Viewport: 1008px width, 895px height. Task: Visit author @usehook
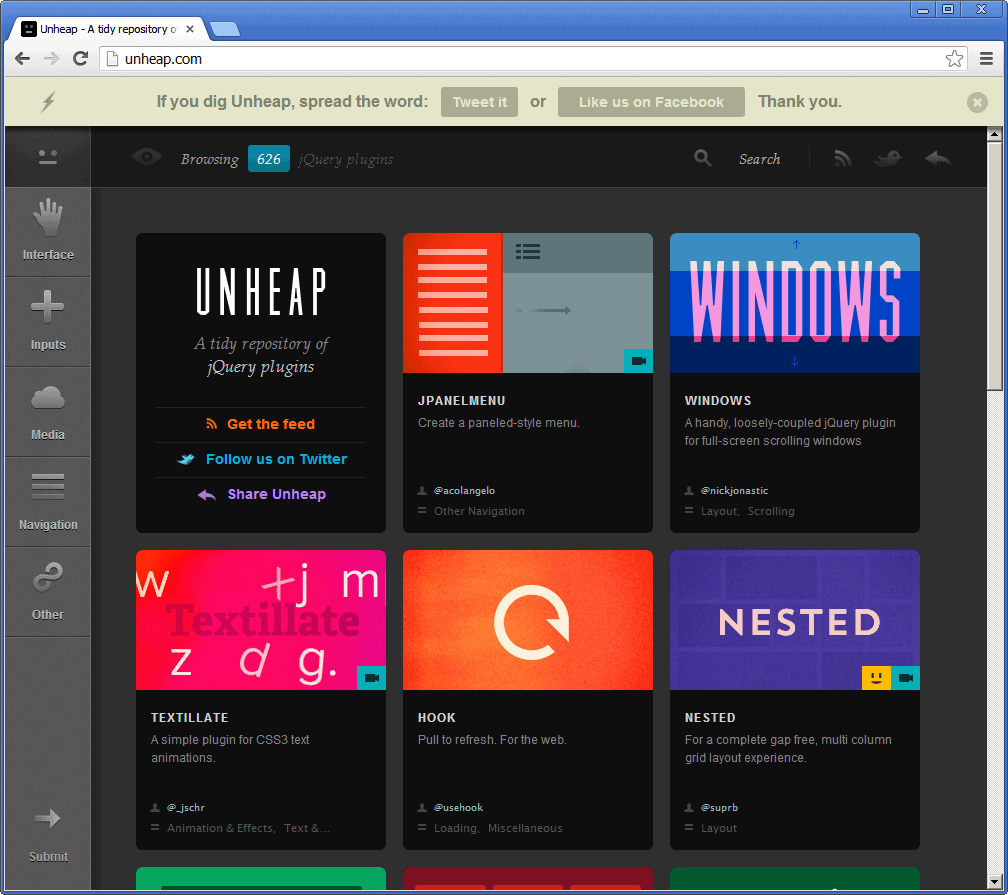458,808
